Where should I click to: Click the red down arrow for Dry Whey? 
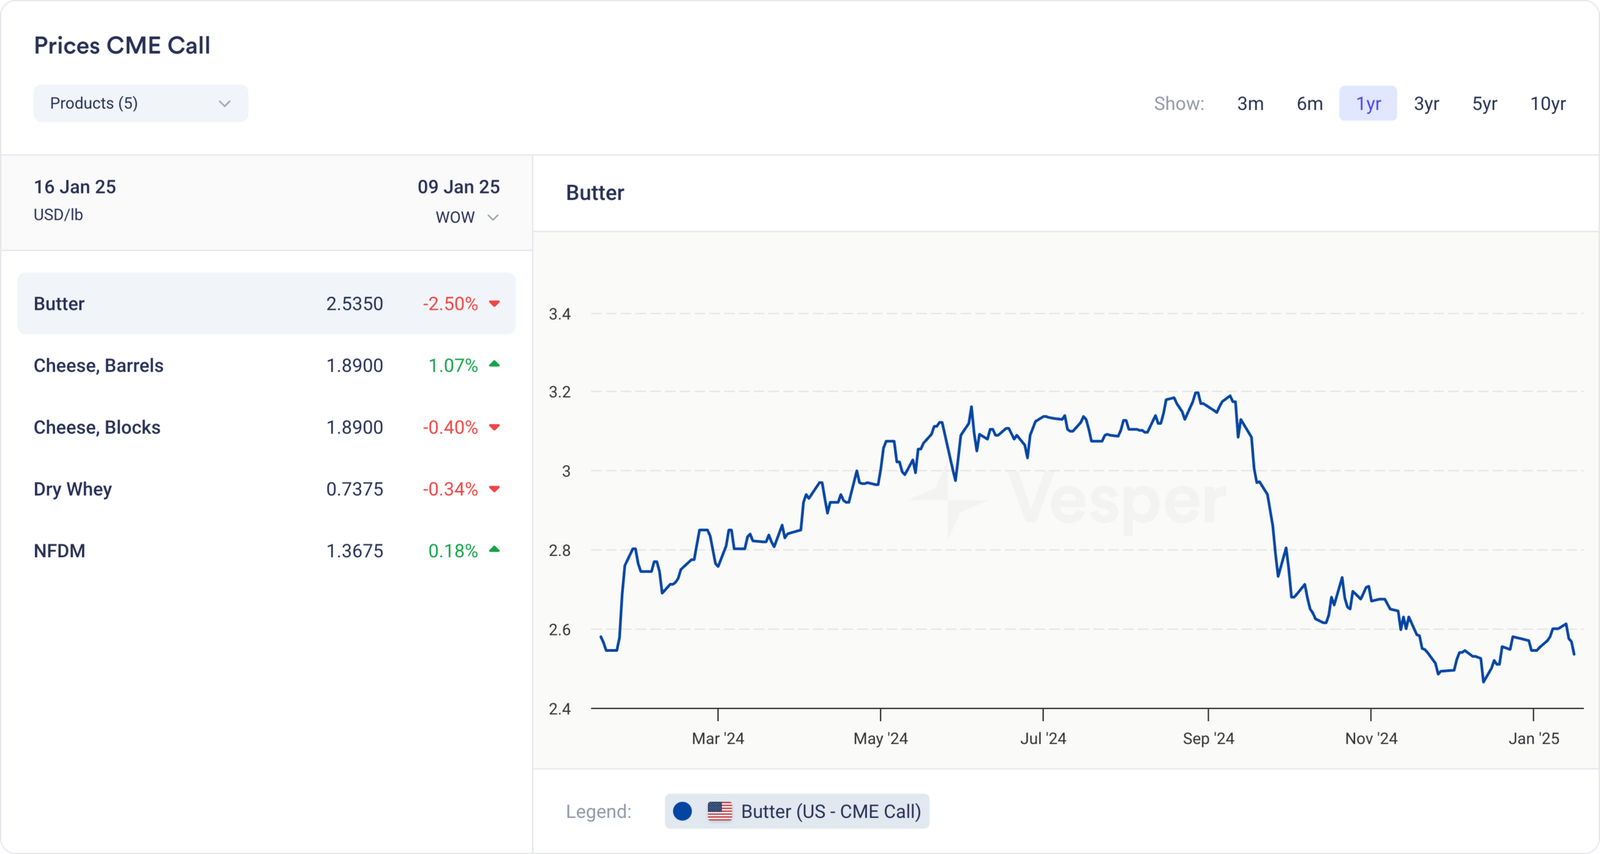pyautogui.click(x=494, y=490)
